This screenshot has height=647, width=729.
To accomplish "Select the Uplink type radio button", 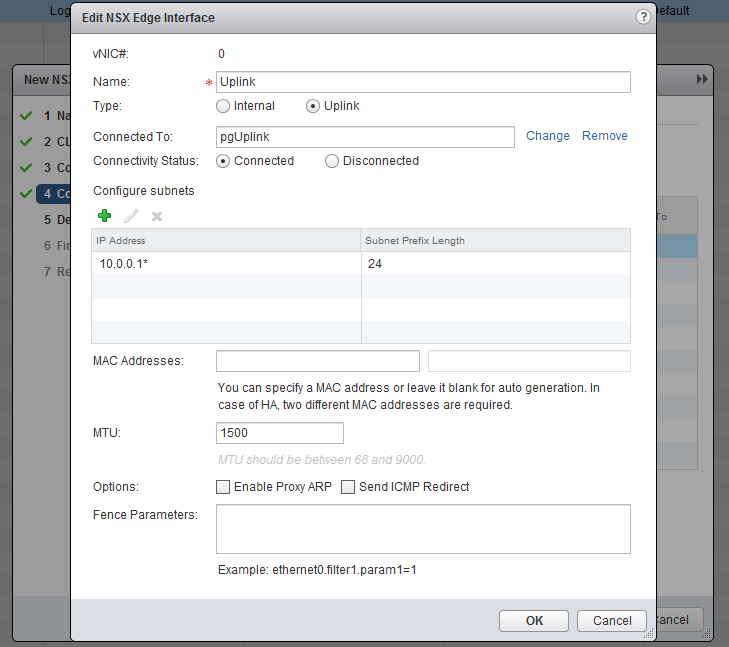I will click(x=313, y=106).
